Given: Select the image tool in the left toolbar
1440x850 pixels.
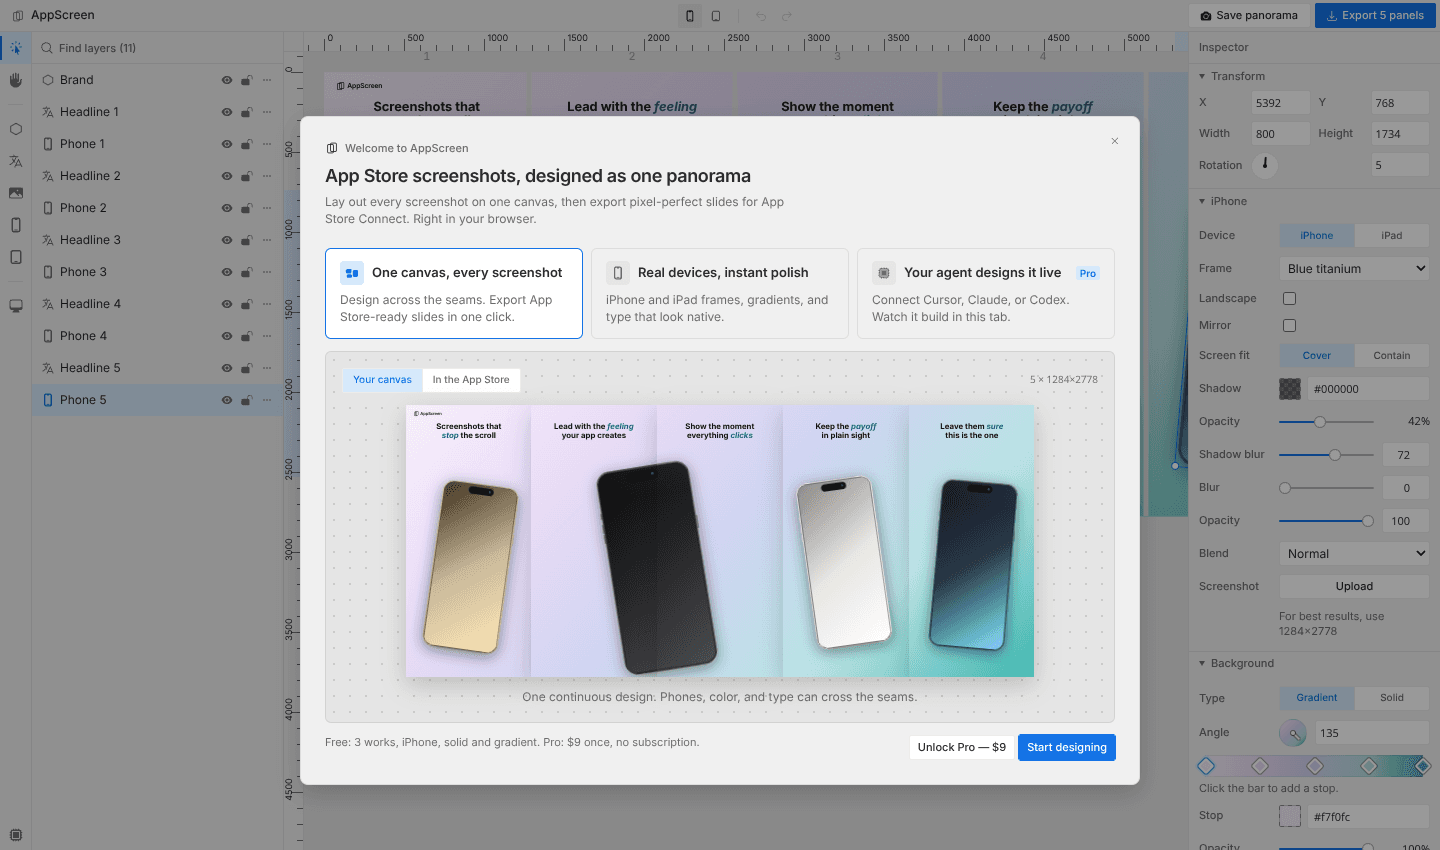Looking at the screenshot, I should 15,193.
